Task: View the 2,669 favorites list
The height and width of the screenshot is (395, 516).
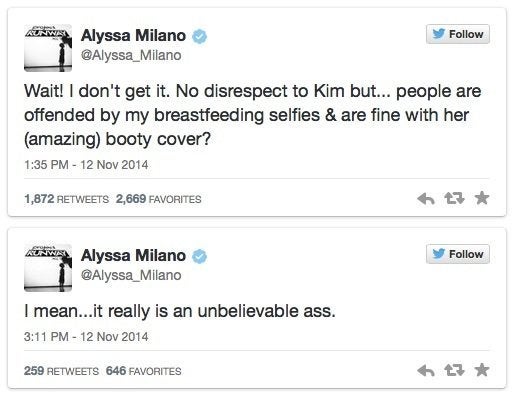Action: click(x=159, y=199)
